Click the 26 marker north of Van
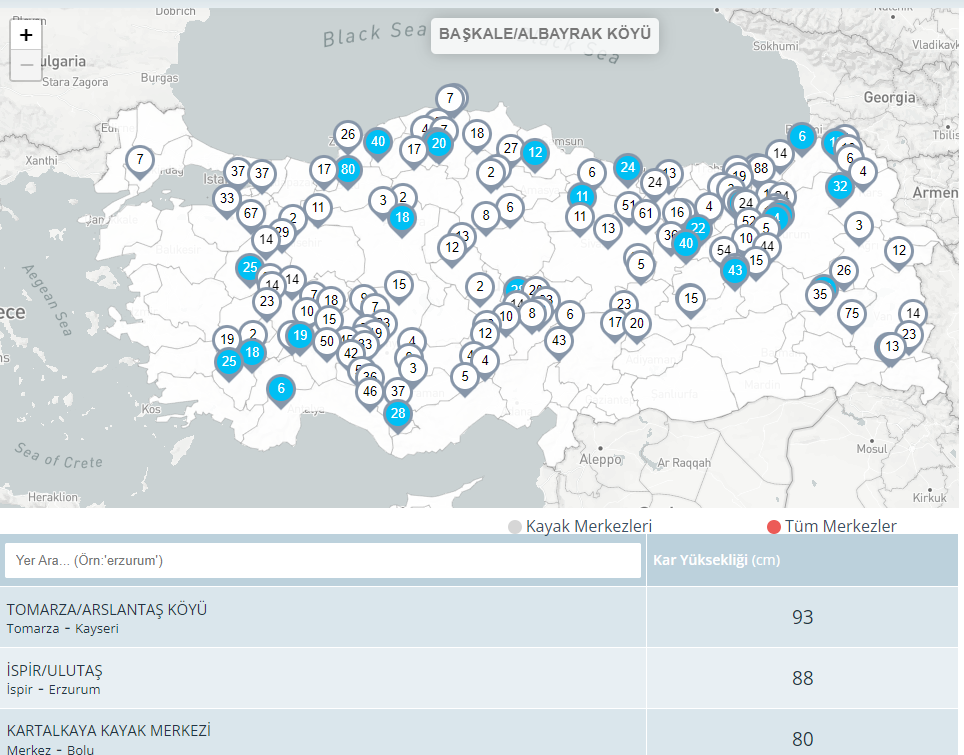964x755 pixels. click(x=844, y=271)
